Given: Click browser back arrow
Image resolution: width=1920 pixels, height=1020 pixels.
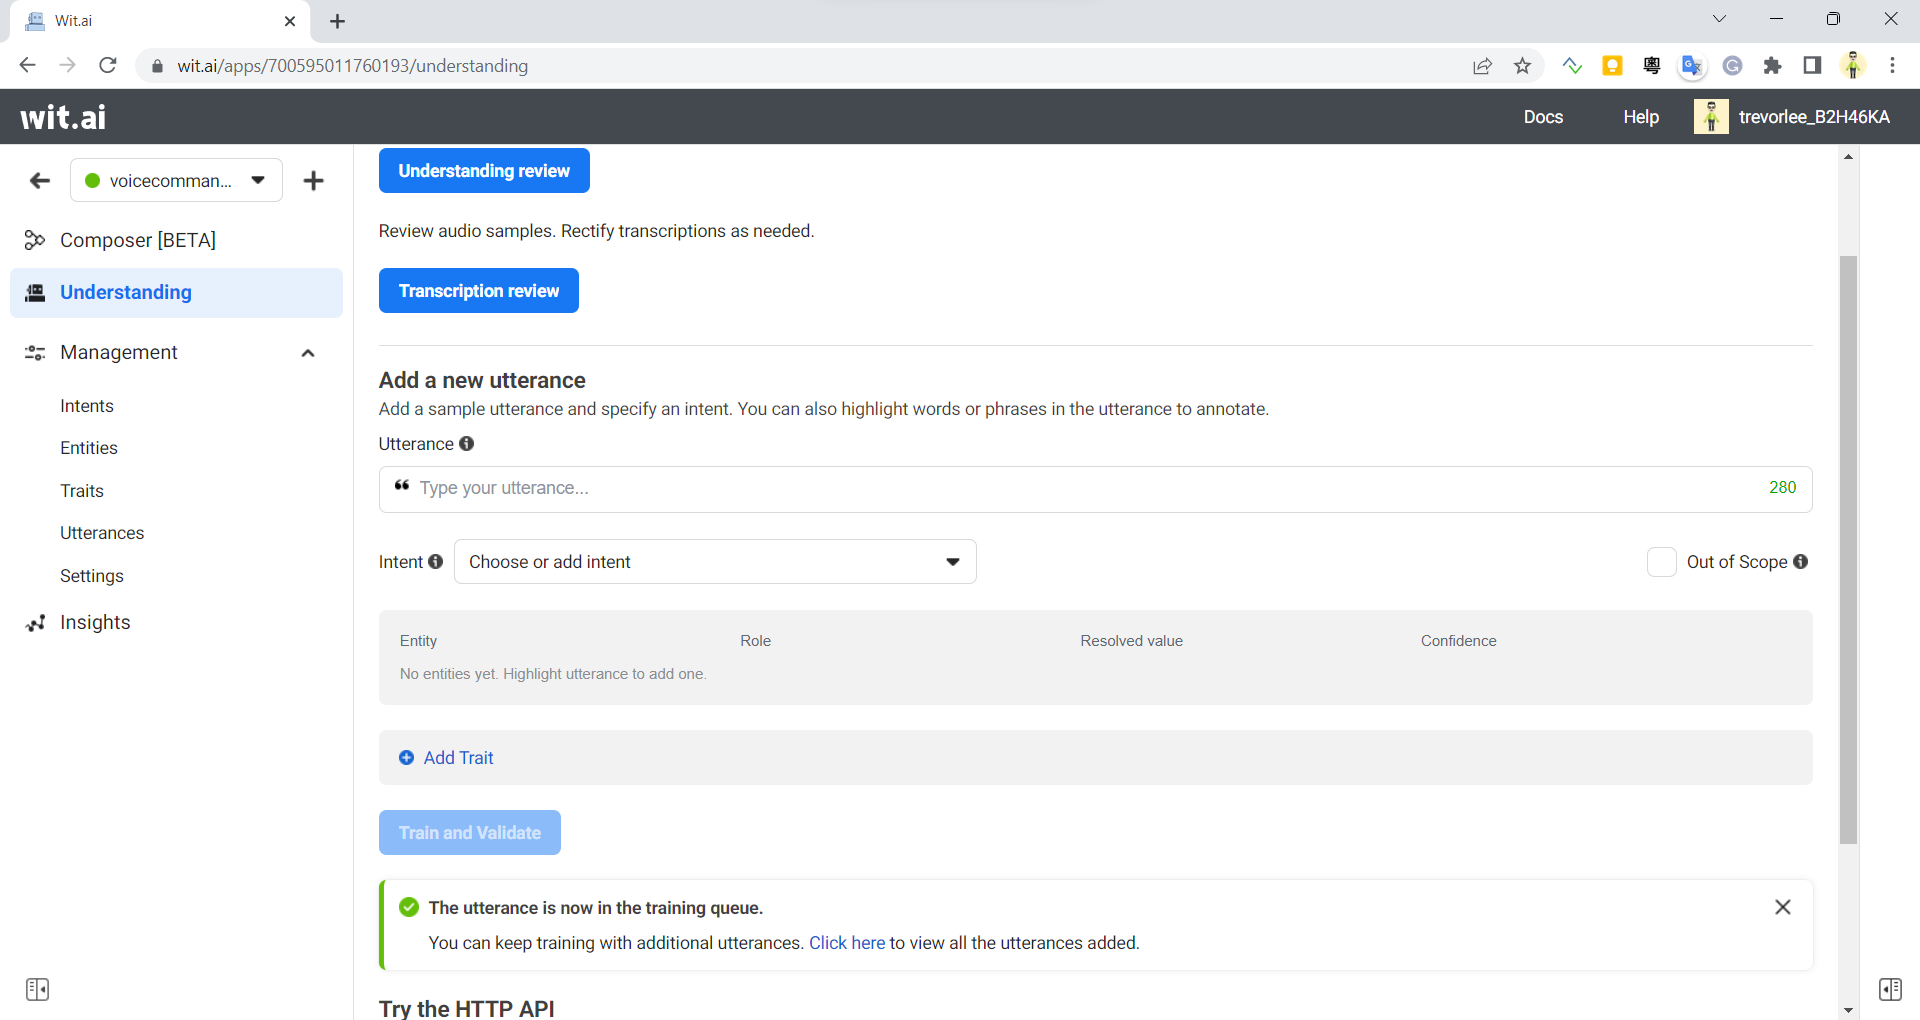Looking at the screenshot, I should tap(28, 66).
